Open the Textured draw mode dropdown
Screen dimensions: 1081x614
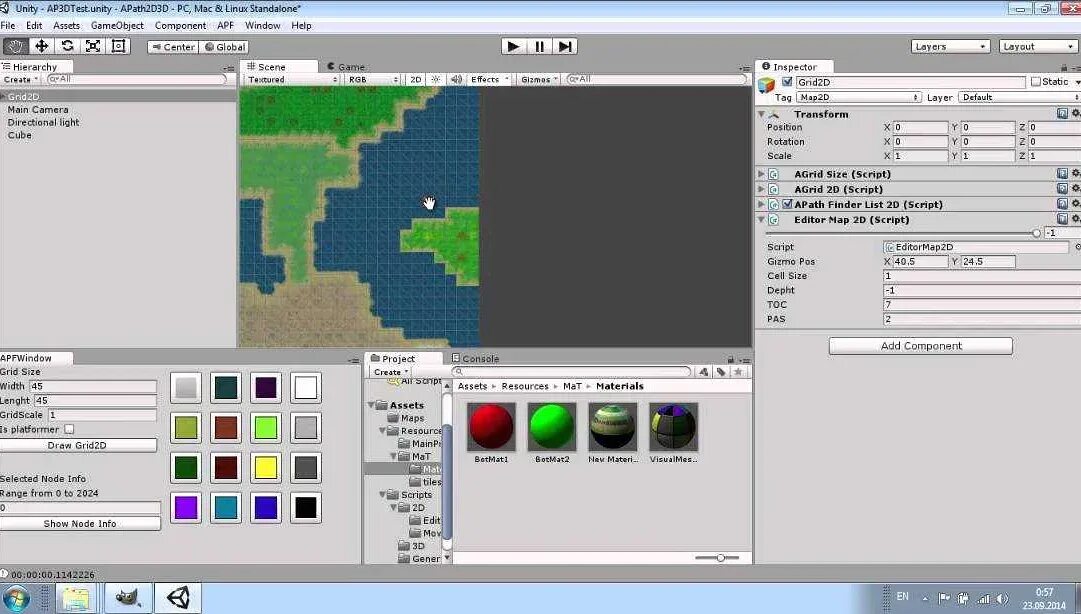point(292,80)
